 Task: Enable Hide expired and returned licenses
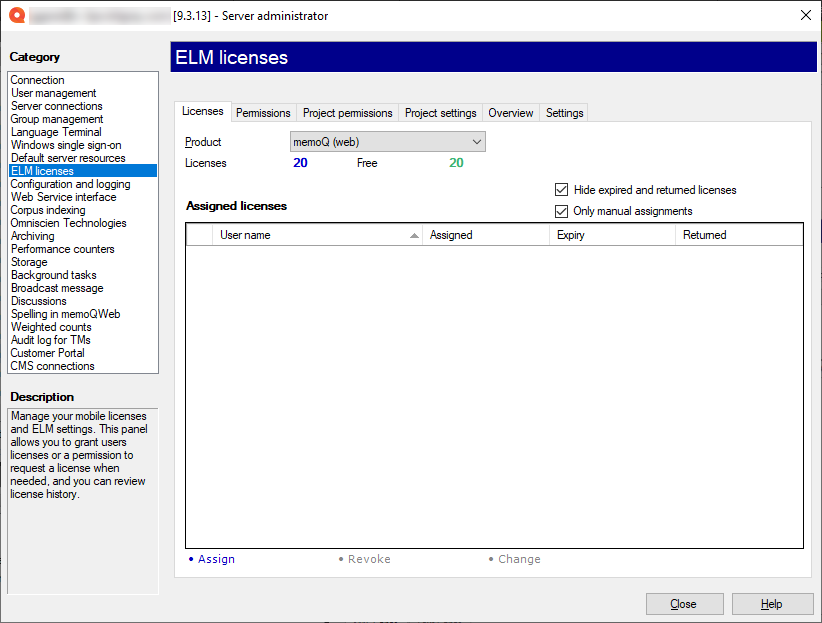561,189
